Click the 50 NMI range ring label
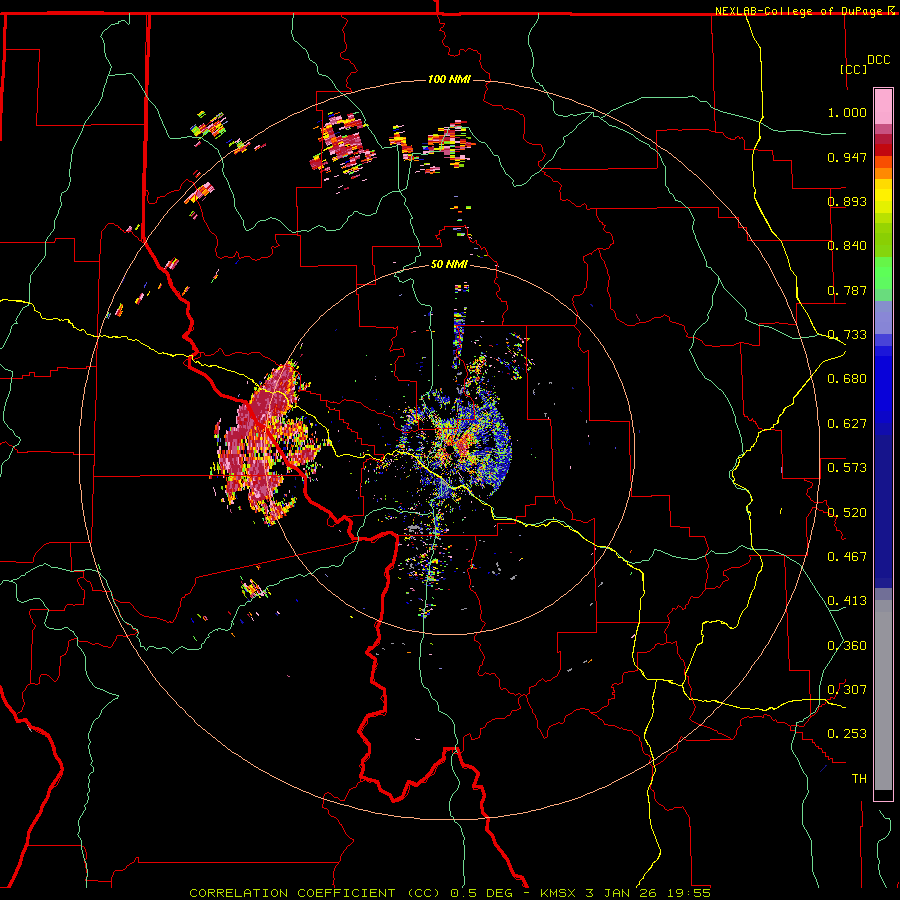 click(x=449, y=264)
